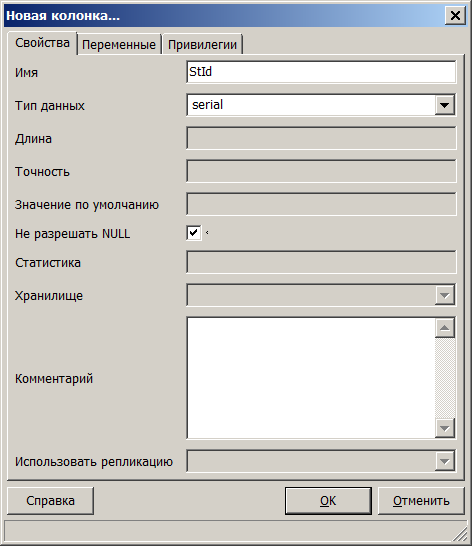Viewport: 472px width, 546px height.
Task: Click the comment scrollbar up arrow
Action: pos(444,328)
